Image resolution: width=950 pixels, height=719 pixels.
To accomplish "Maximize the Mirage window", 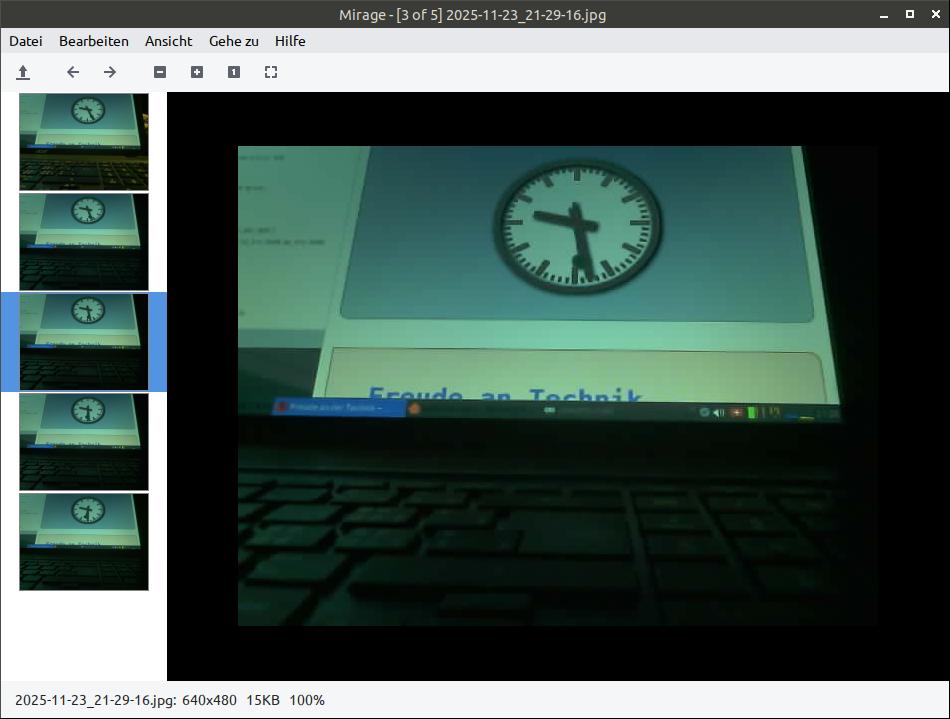I will [909, 14].
